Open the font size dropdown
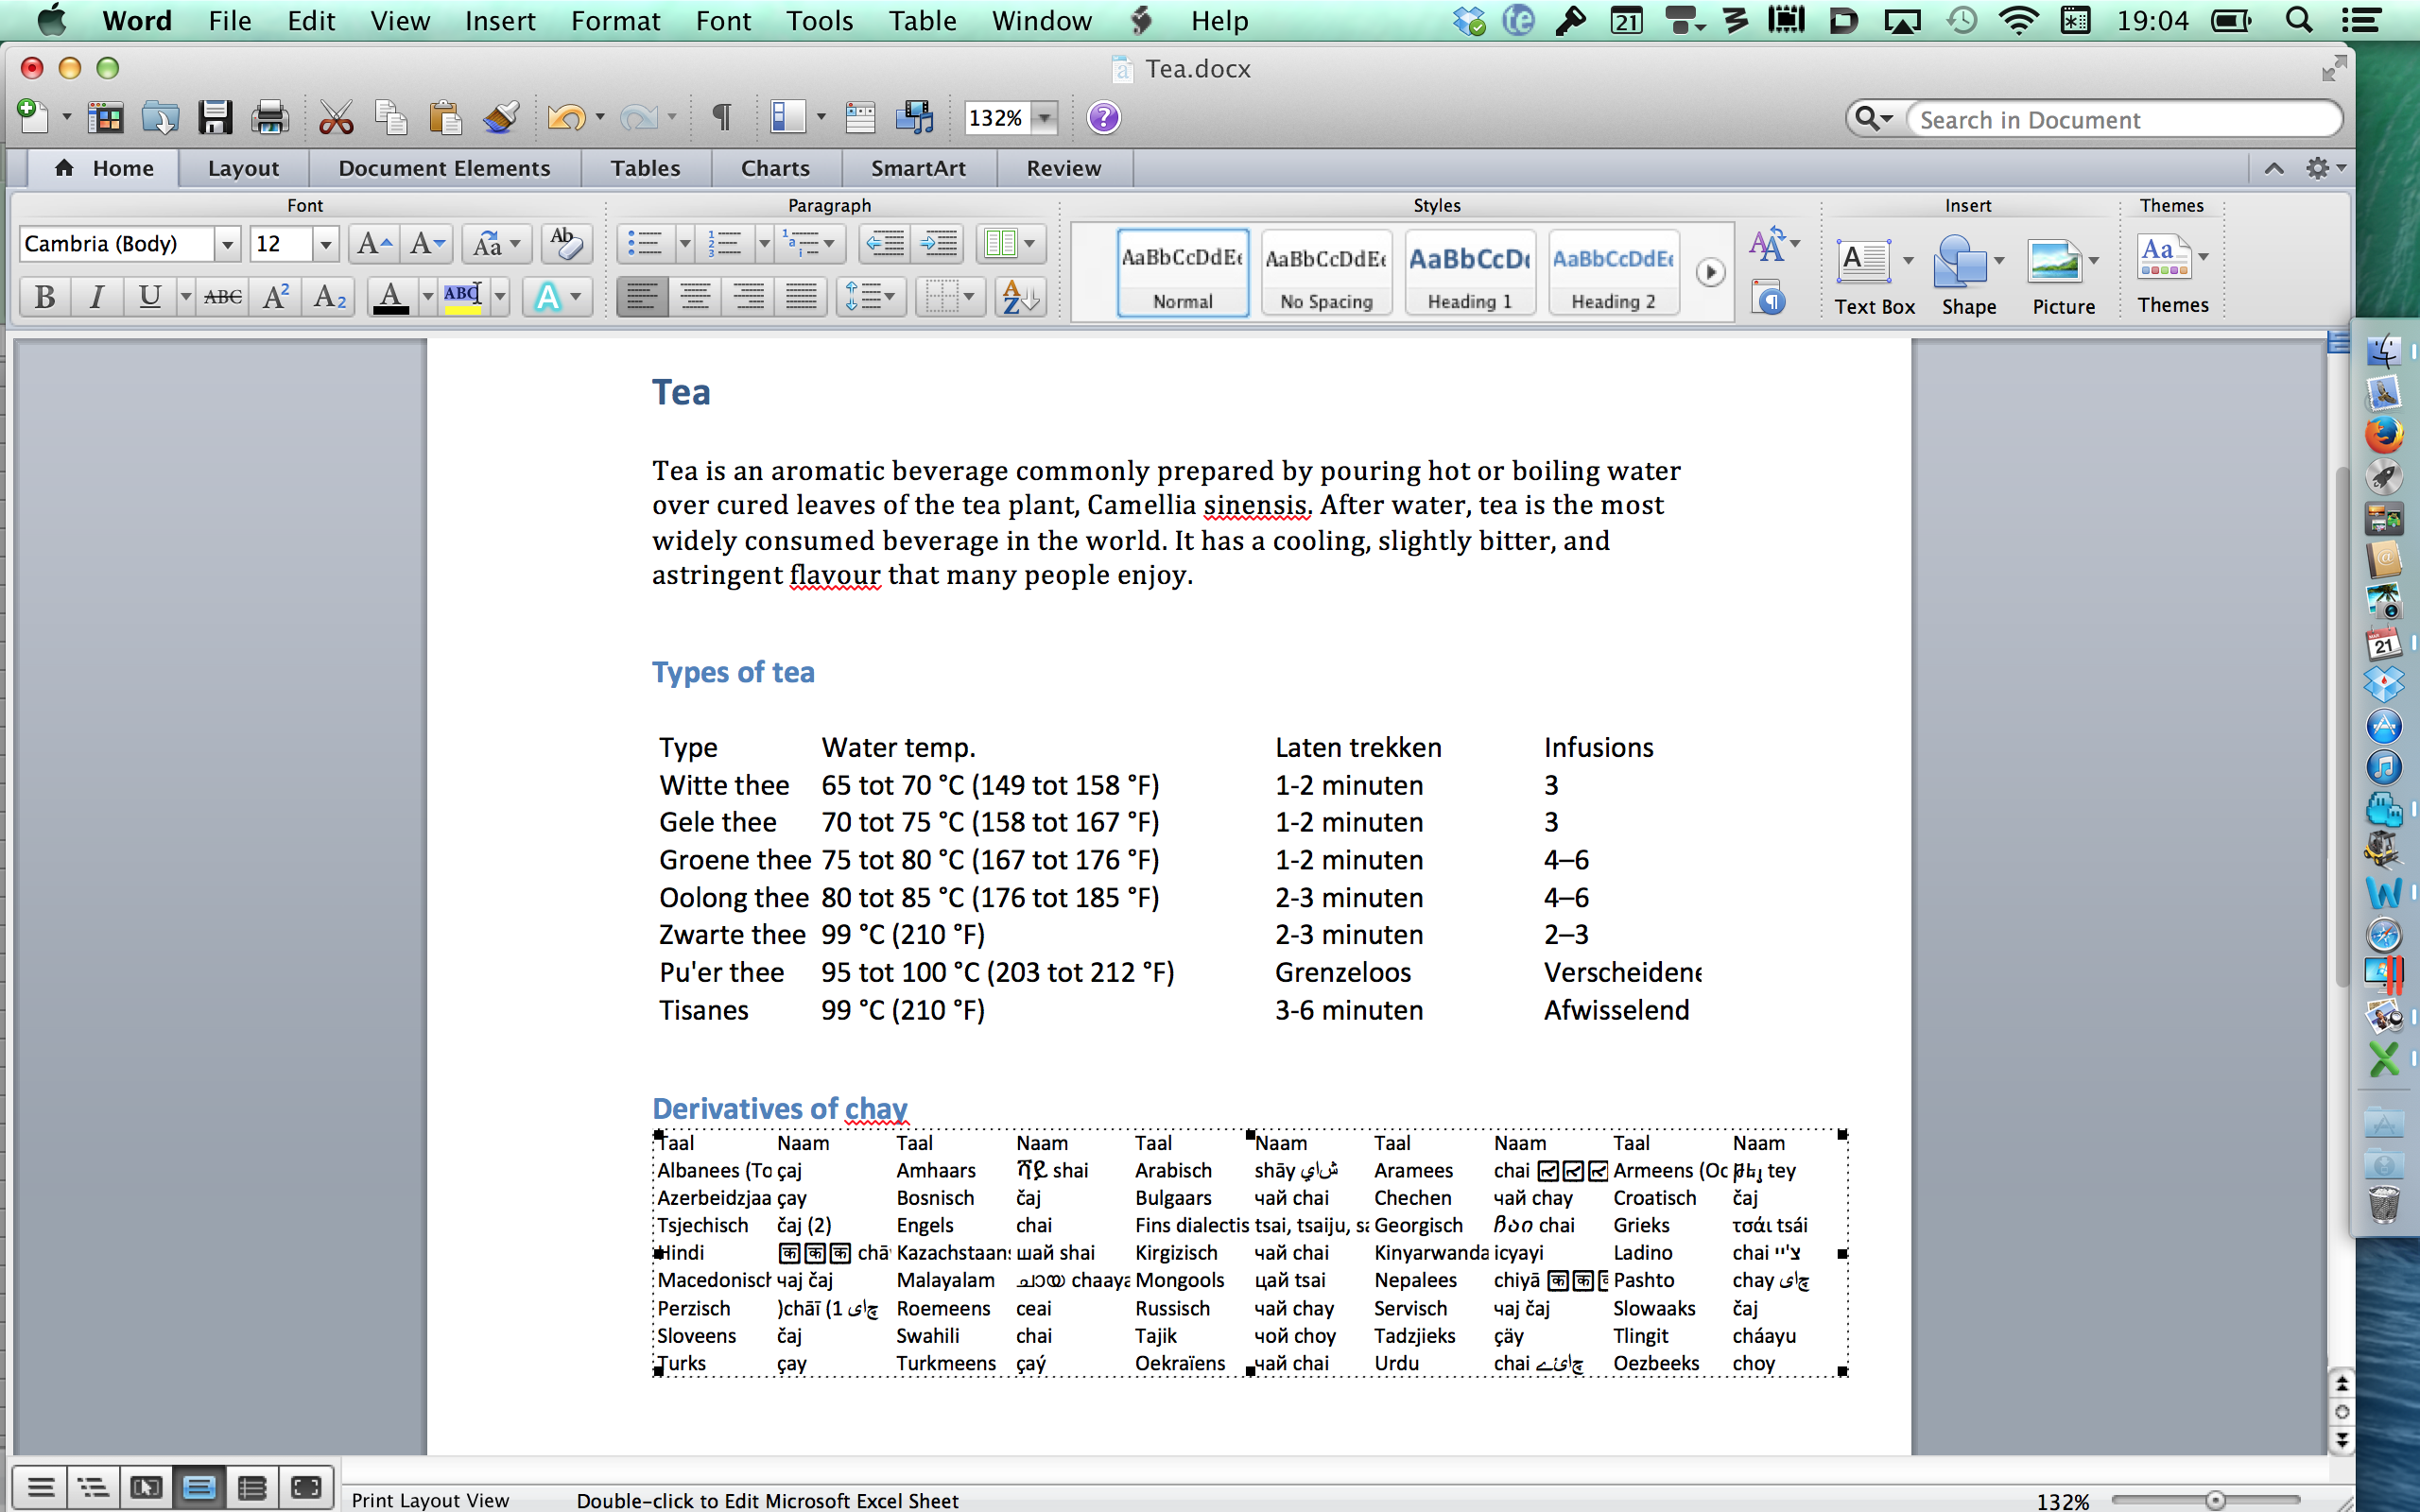The width and height of the screenshot is (2420, 1512). tap(325, 244)
